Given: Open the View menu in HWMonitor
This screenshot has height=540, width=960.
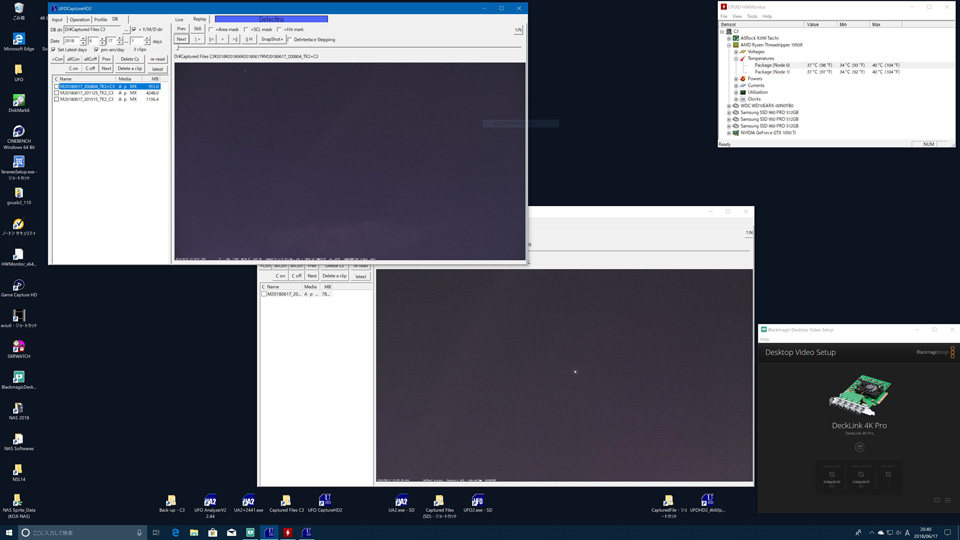Looking at the screenshot, I should pyautogui.click(x=737, y=17).
